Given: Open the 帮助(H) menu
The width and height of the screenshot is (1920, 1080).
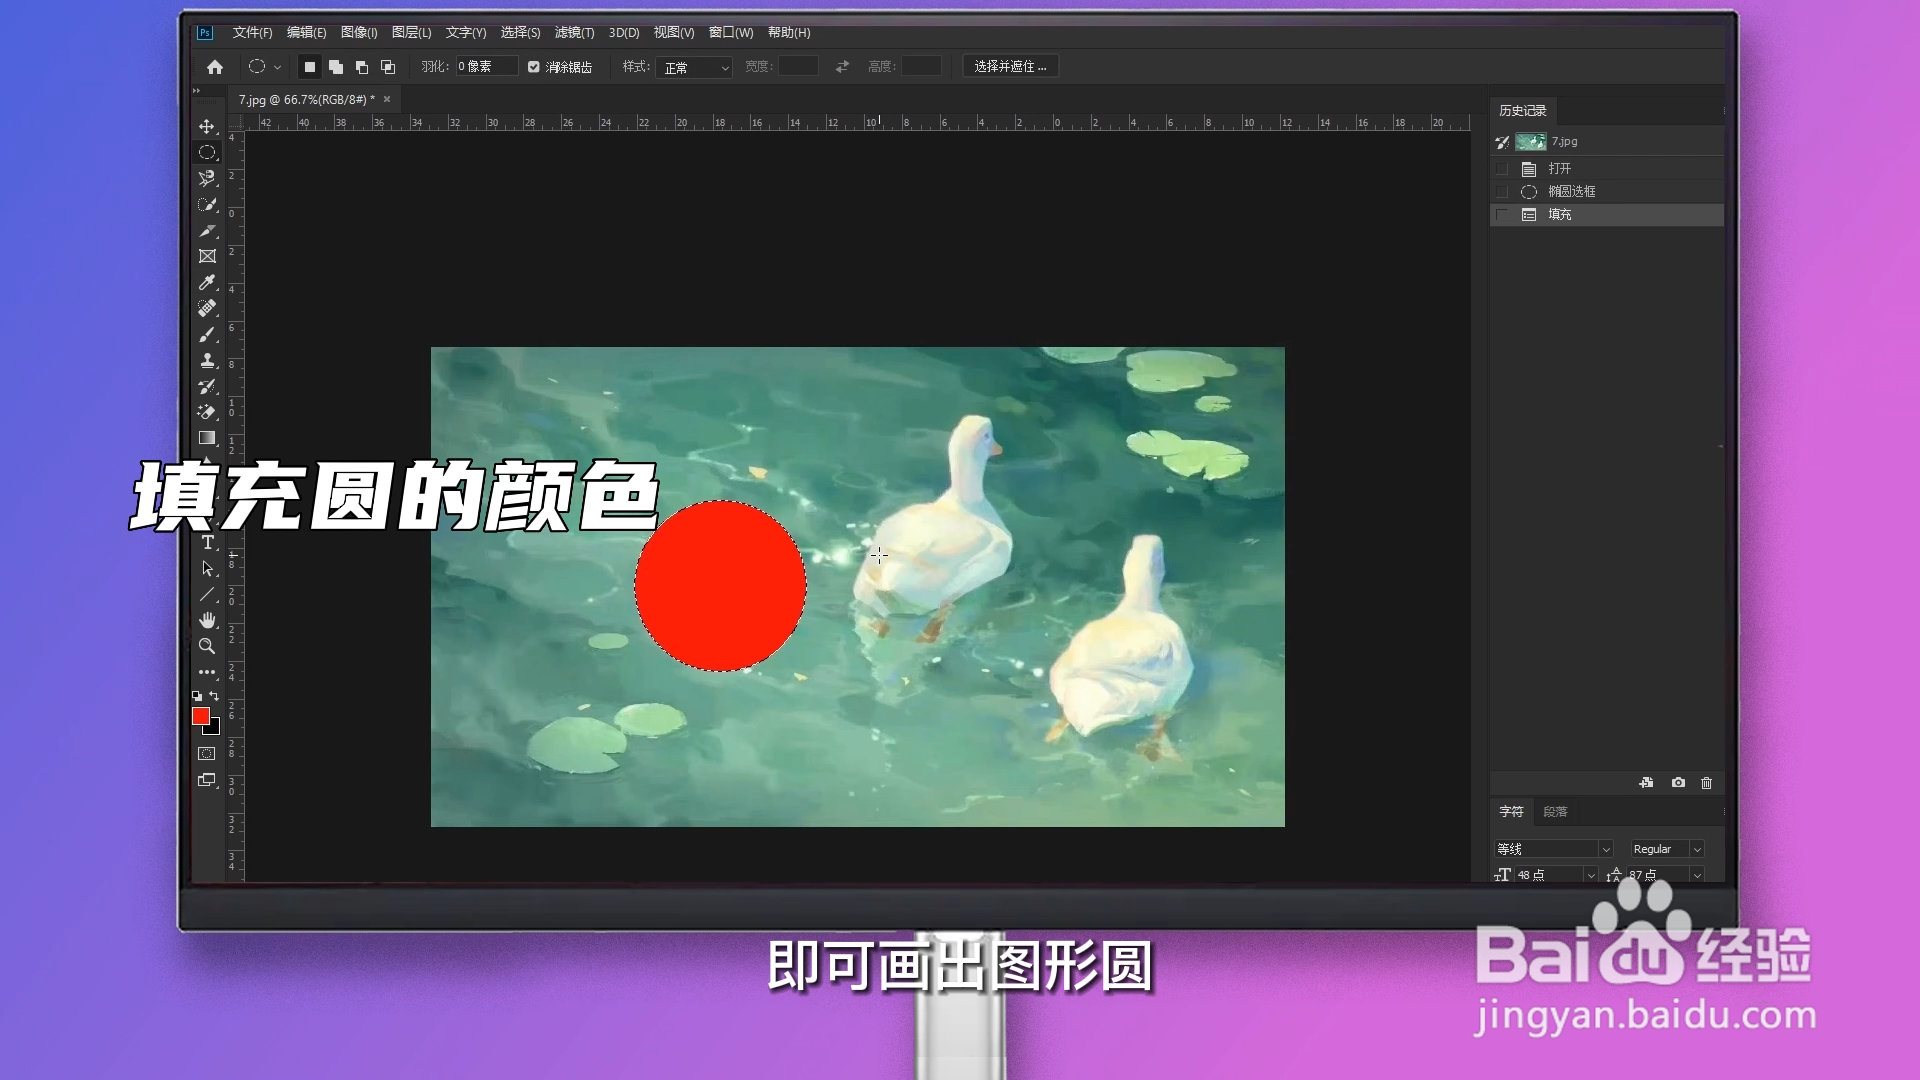Looking at the screenshot, I should [x=789, y=33].
